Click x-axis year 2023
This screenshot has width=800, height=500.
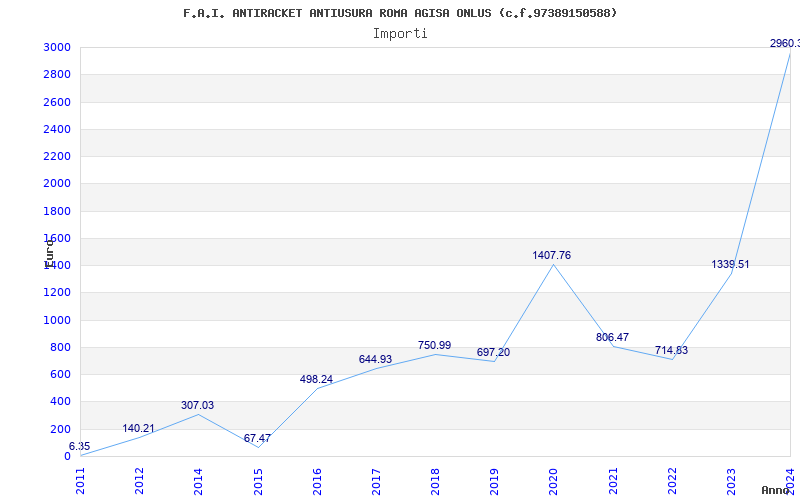[x=731, y=481]
